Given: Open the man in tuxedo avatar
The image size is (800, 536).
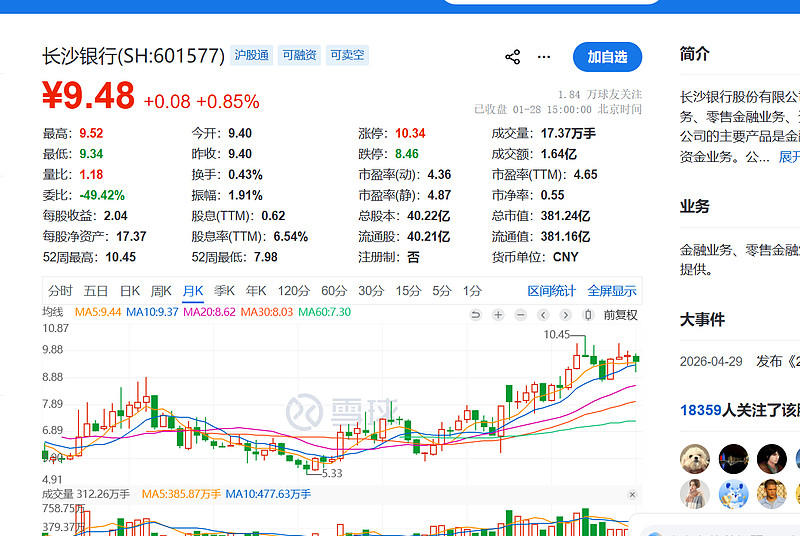Looking at the screenshot, I should tap(771, 494).
